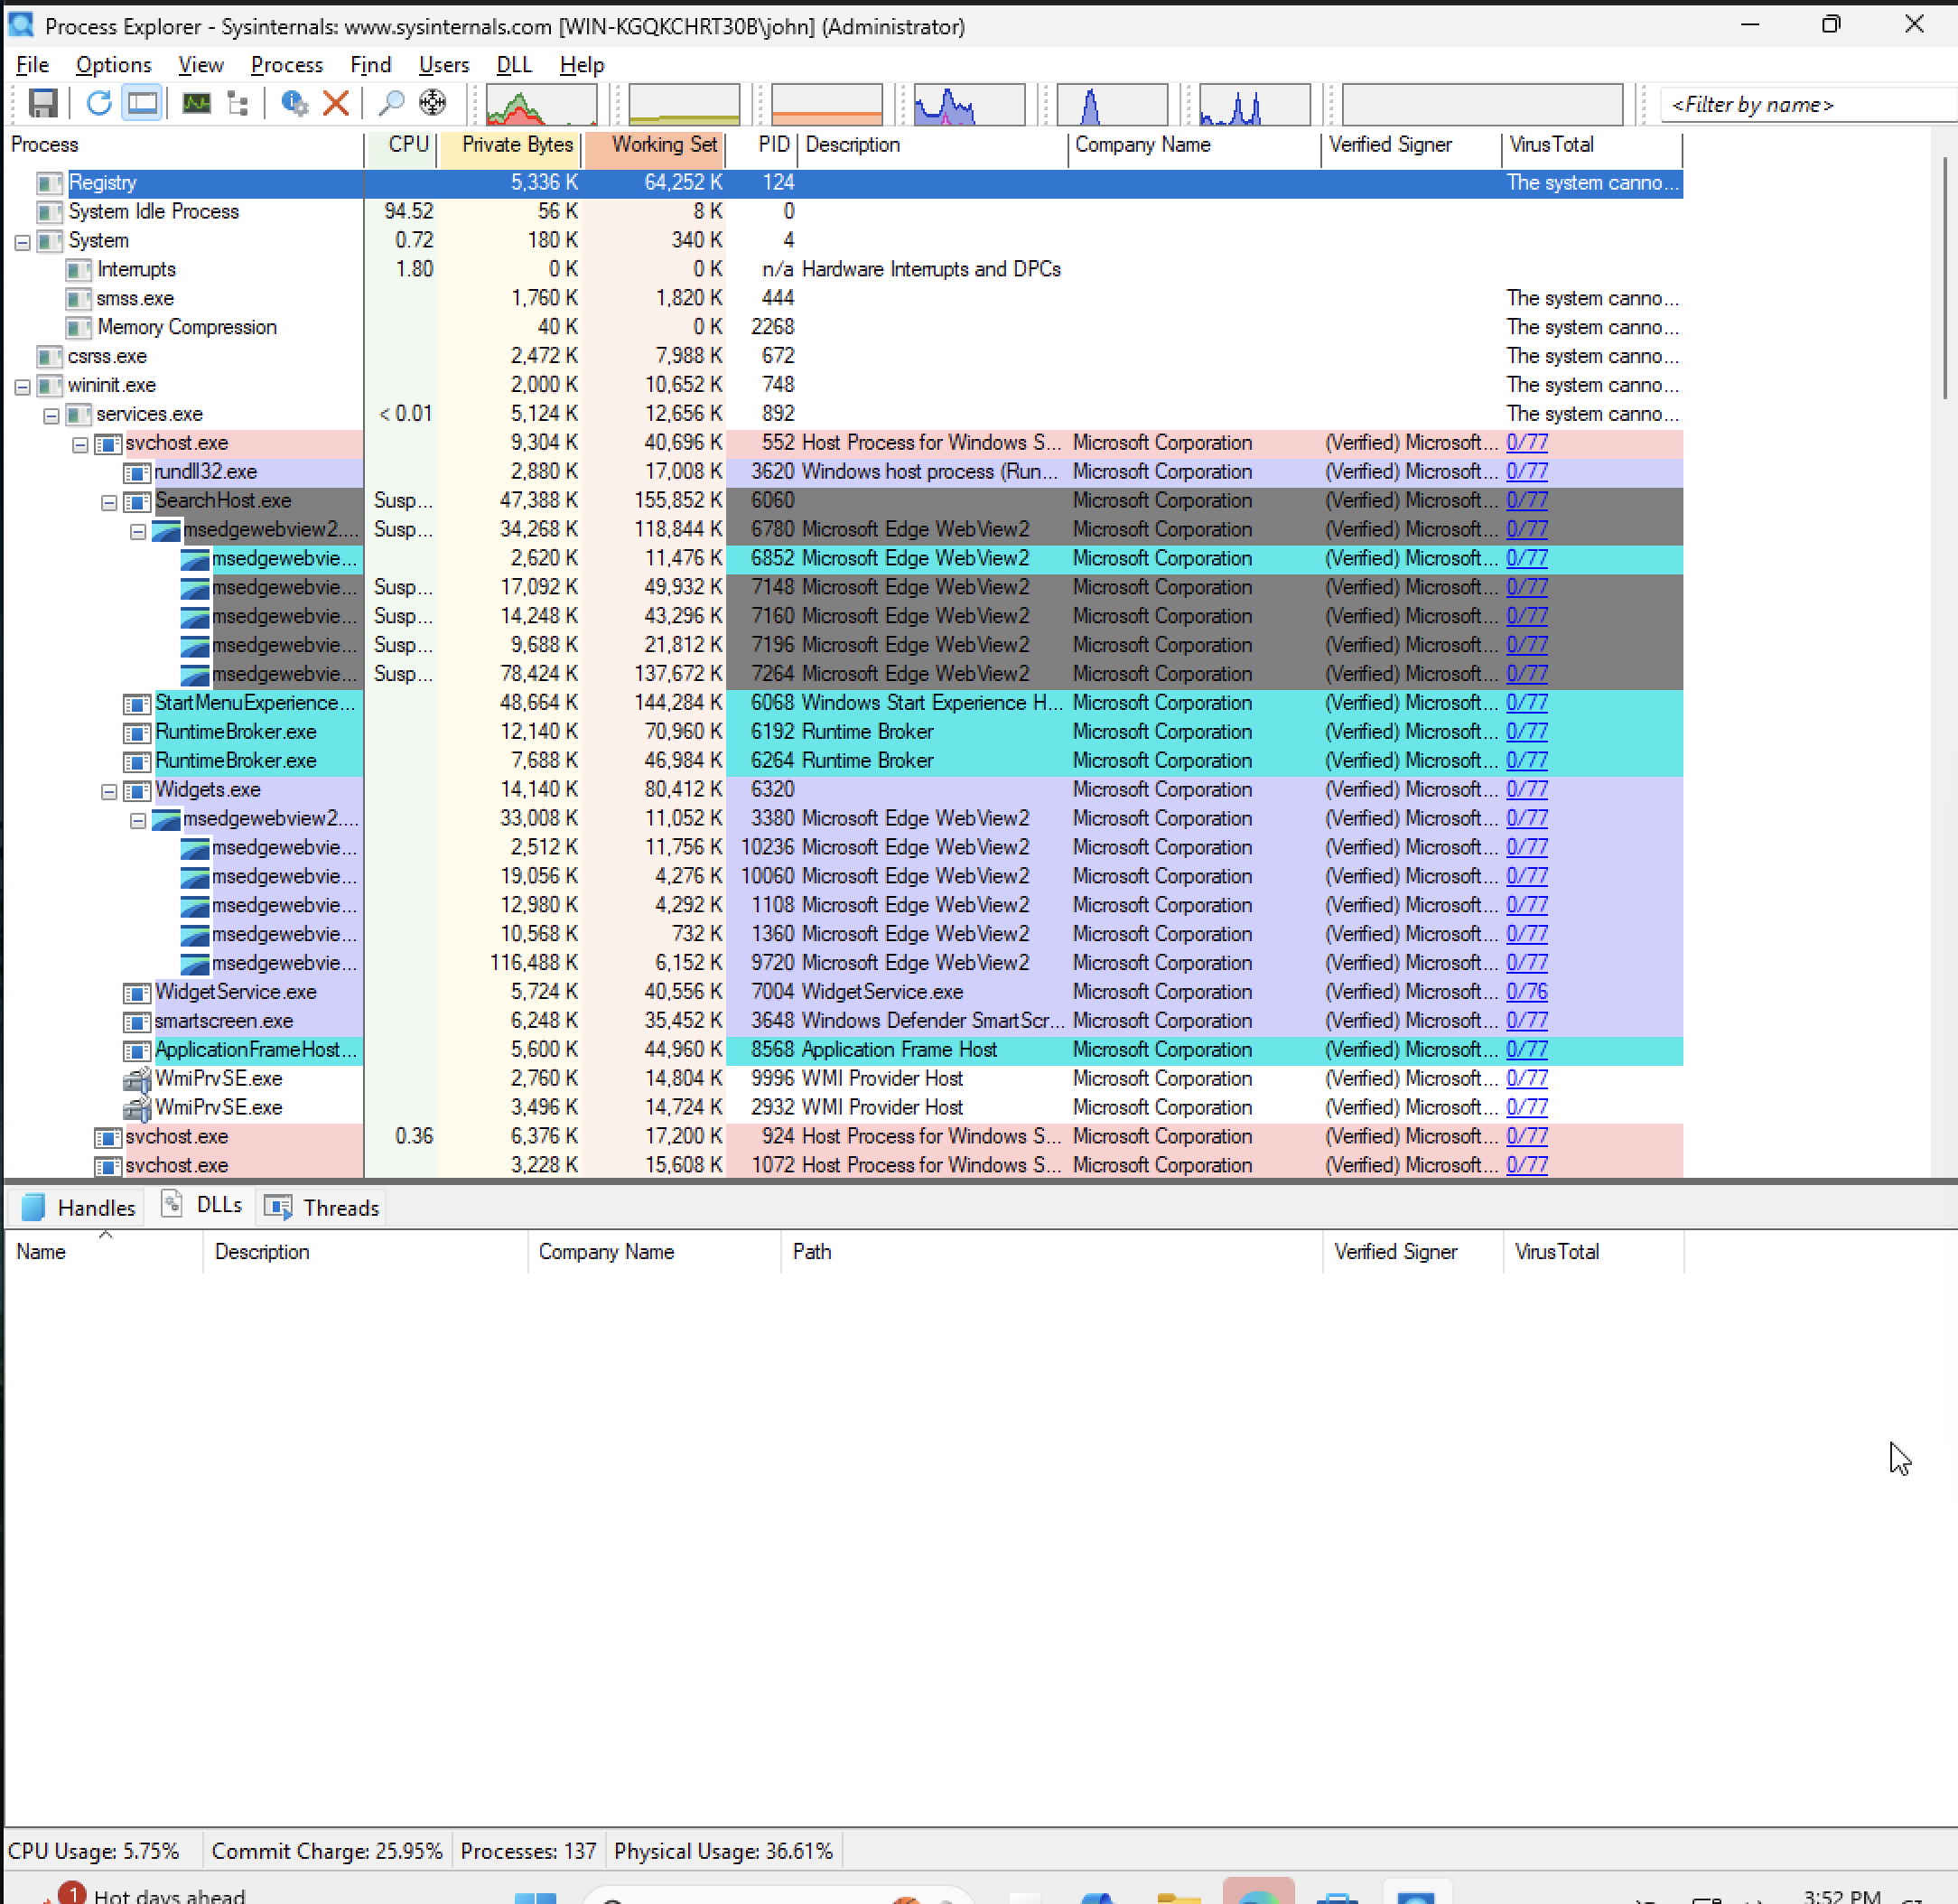Image resolution: width=1958 pixels, height=1904 pixels.
Task: Click the ApplicationFrameHost process icon
Action: point(137,1051)
